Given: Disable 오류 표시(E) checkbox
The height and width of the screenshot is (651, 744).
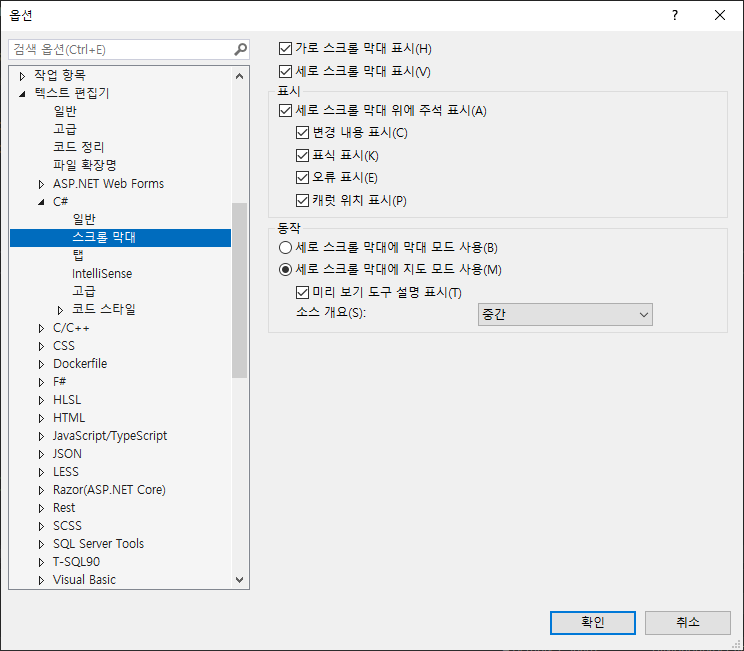Looking at the screenshot, I should 302,177.
